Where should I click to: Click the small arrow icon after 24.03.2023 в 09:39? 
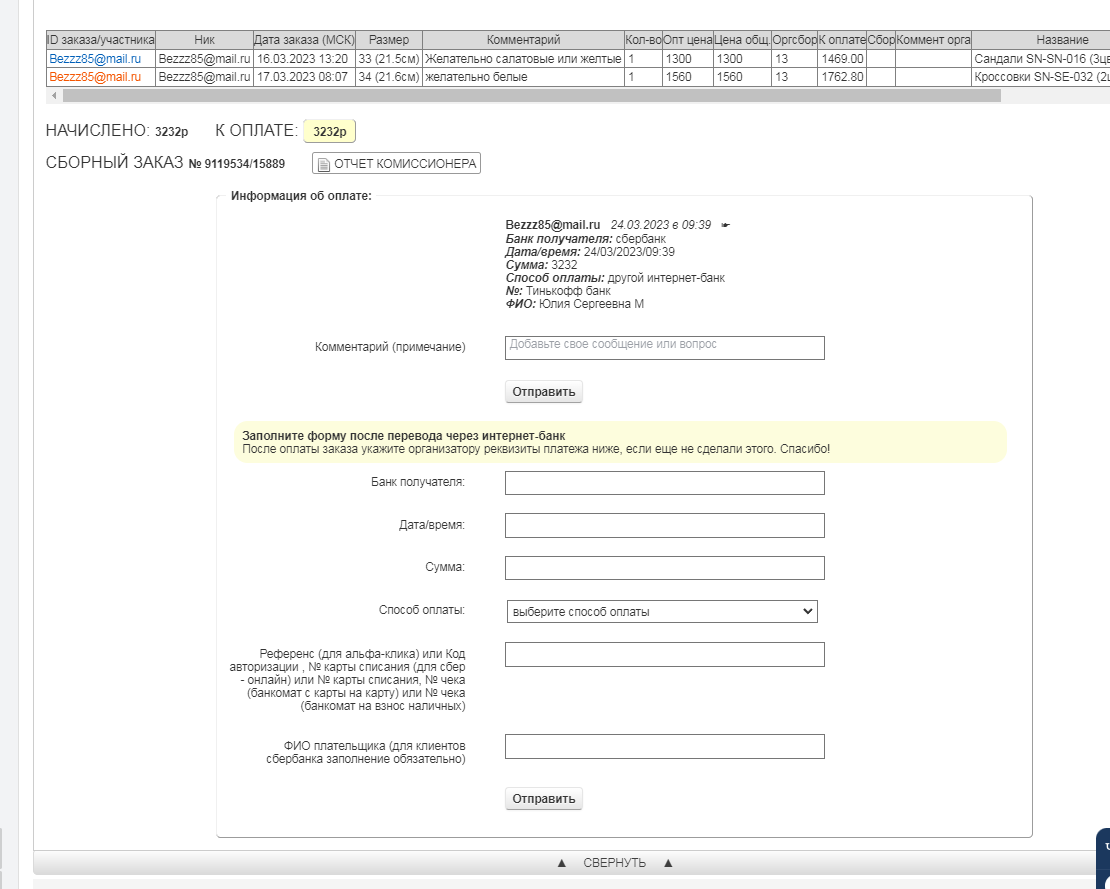(x=725, y=225)
